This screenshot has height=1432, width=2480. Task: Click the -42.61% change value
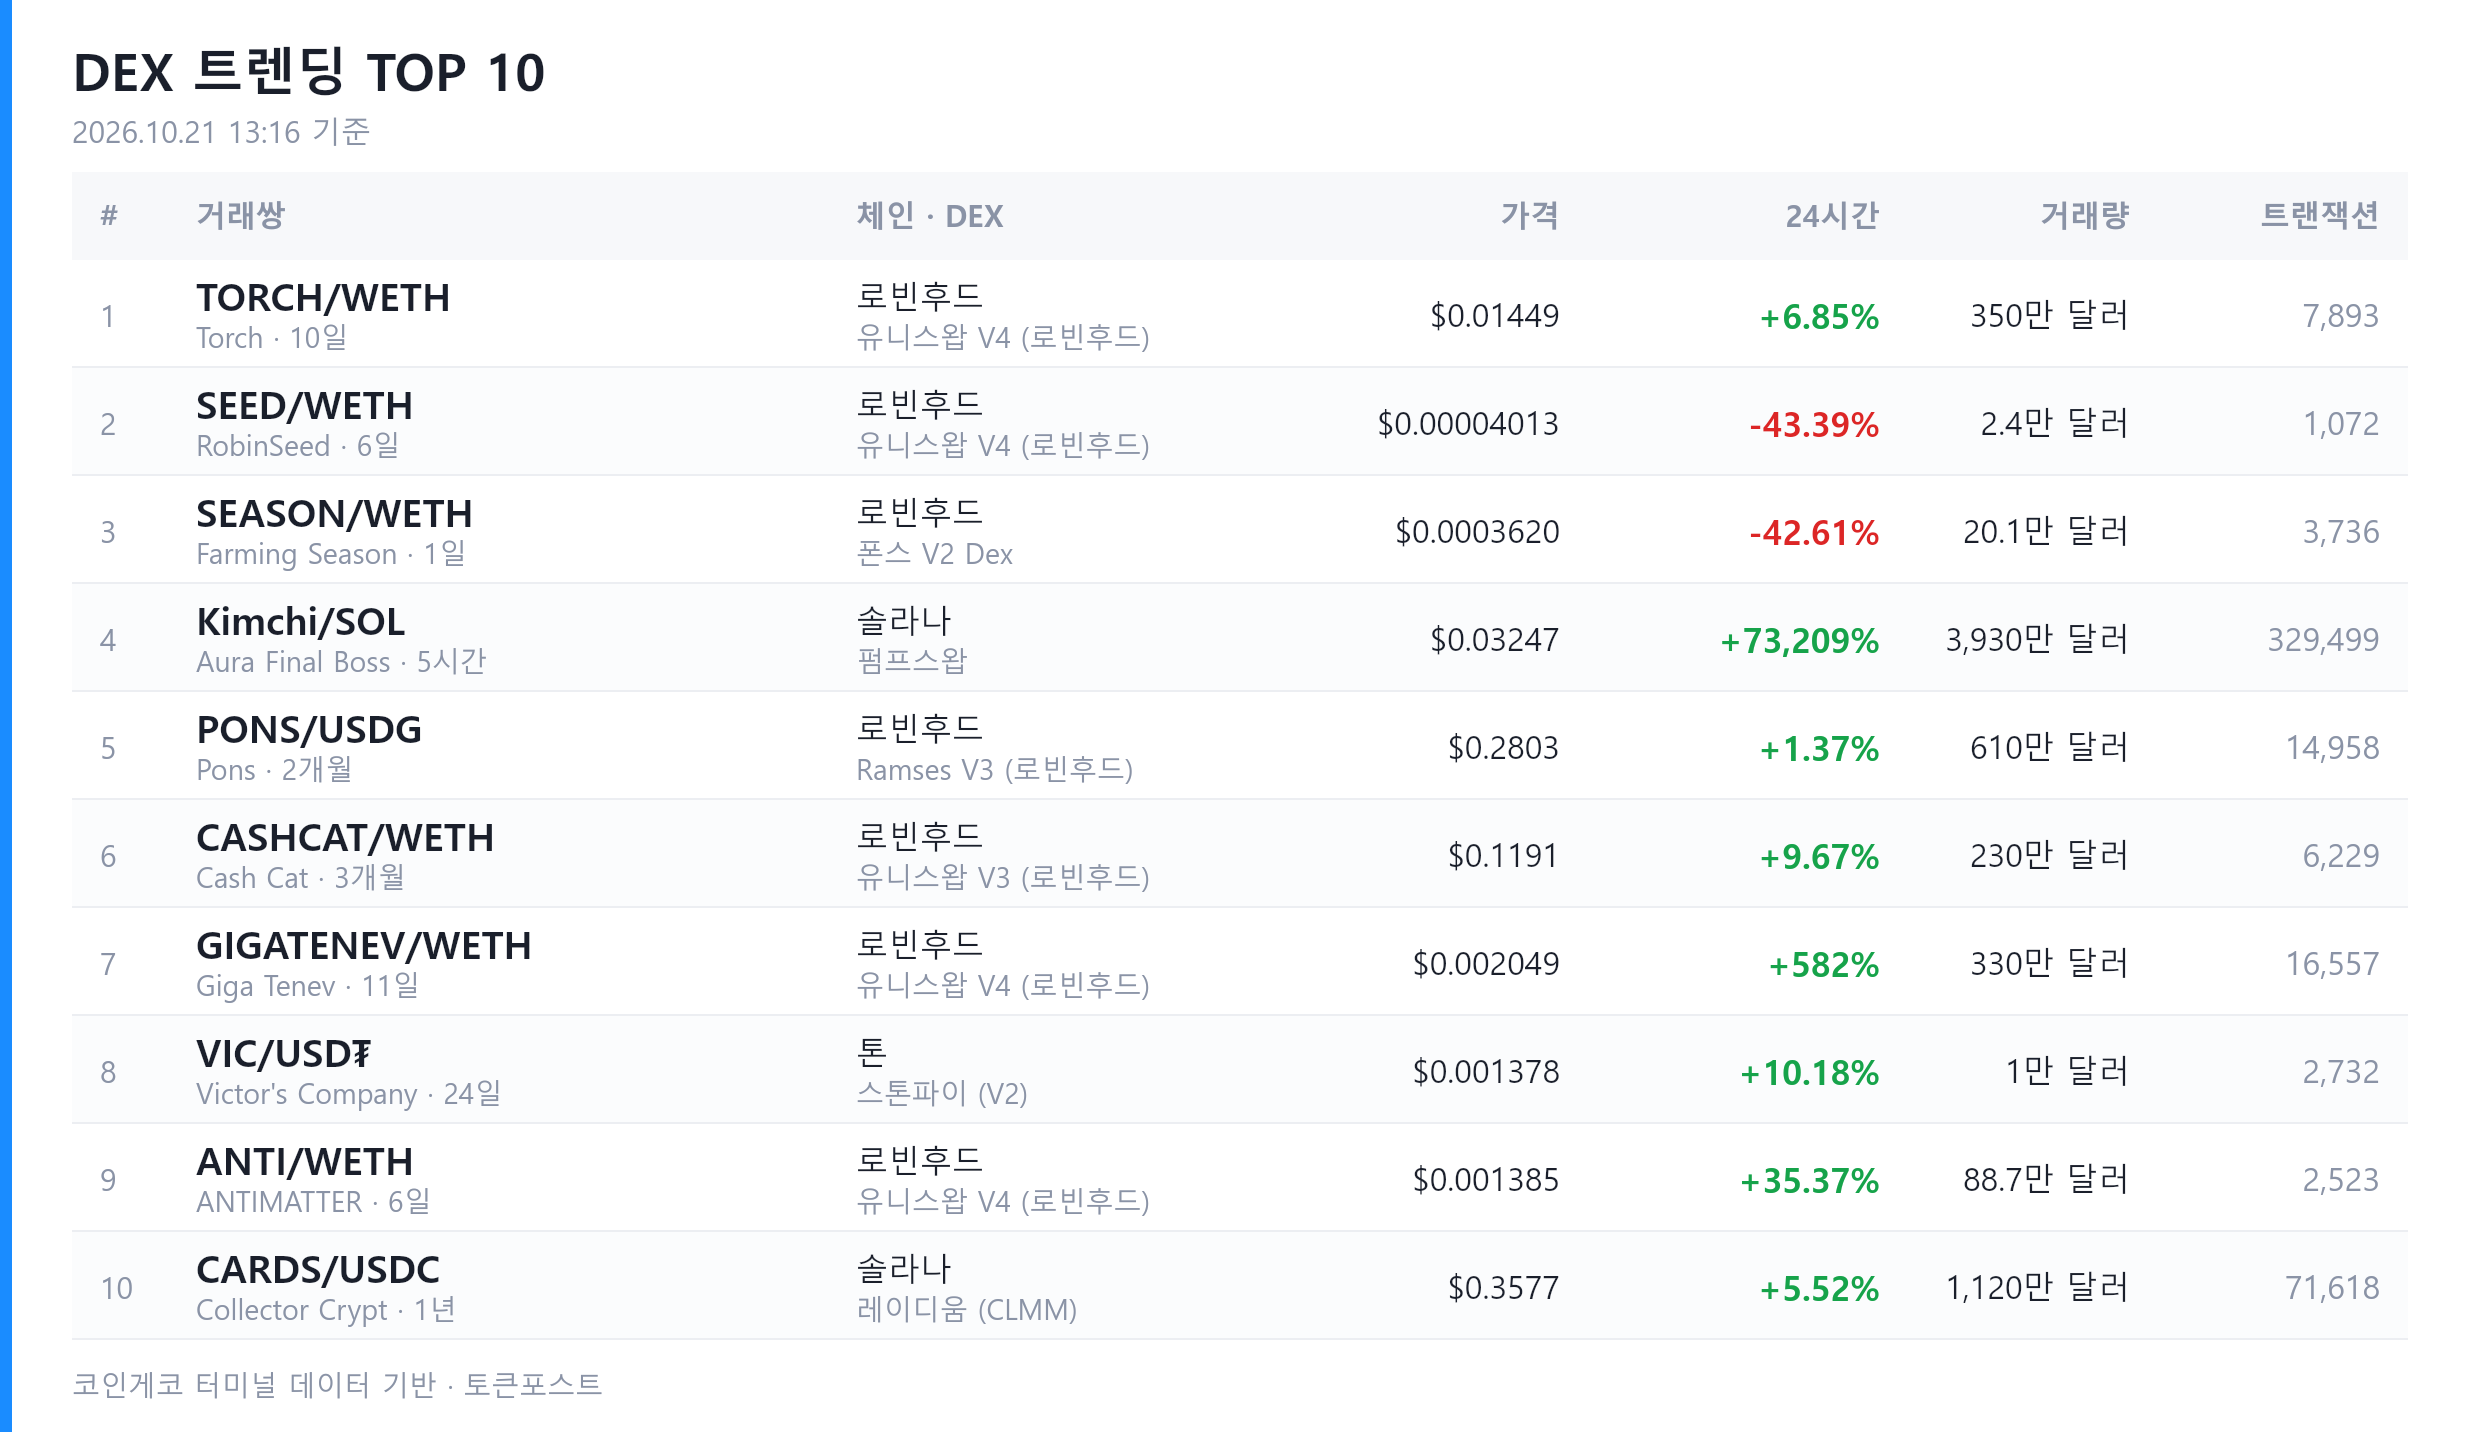coord(1814,533)
